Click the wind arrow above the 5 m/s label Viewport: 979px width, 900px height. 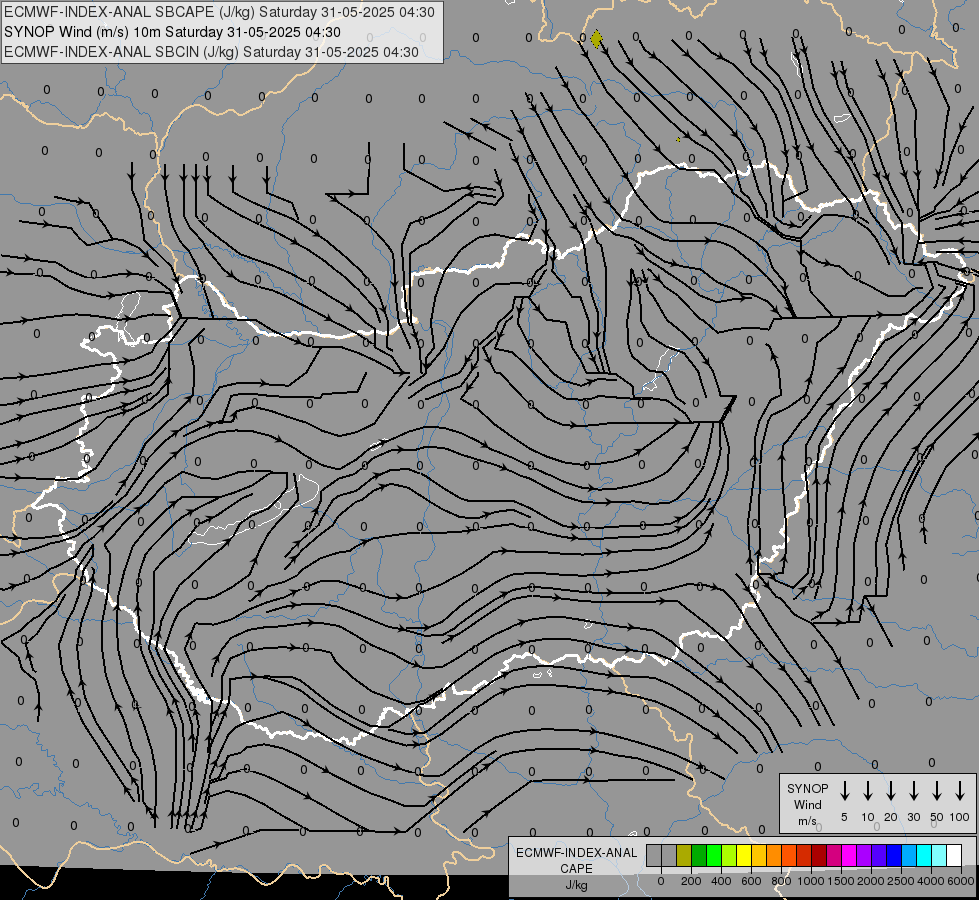(844, 791)
